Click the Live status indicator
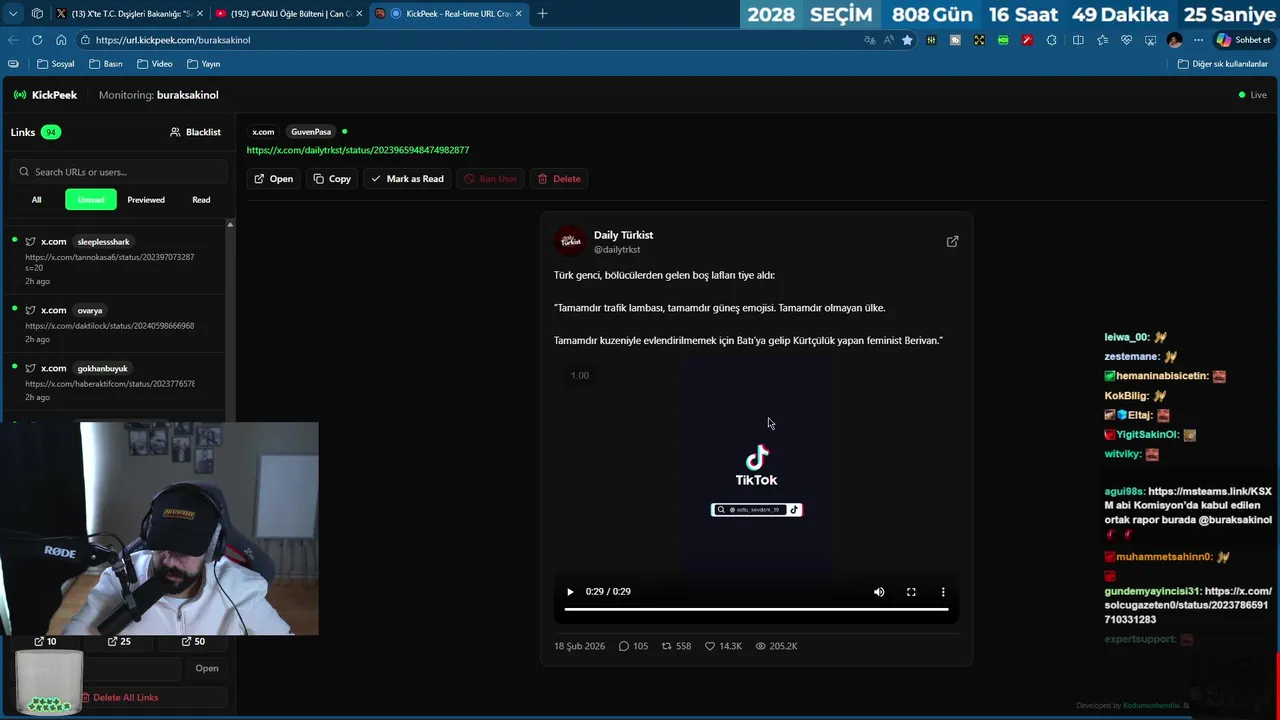This screenshot has height=720, width=1280. [1252, 95]
